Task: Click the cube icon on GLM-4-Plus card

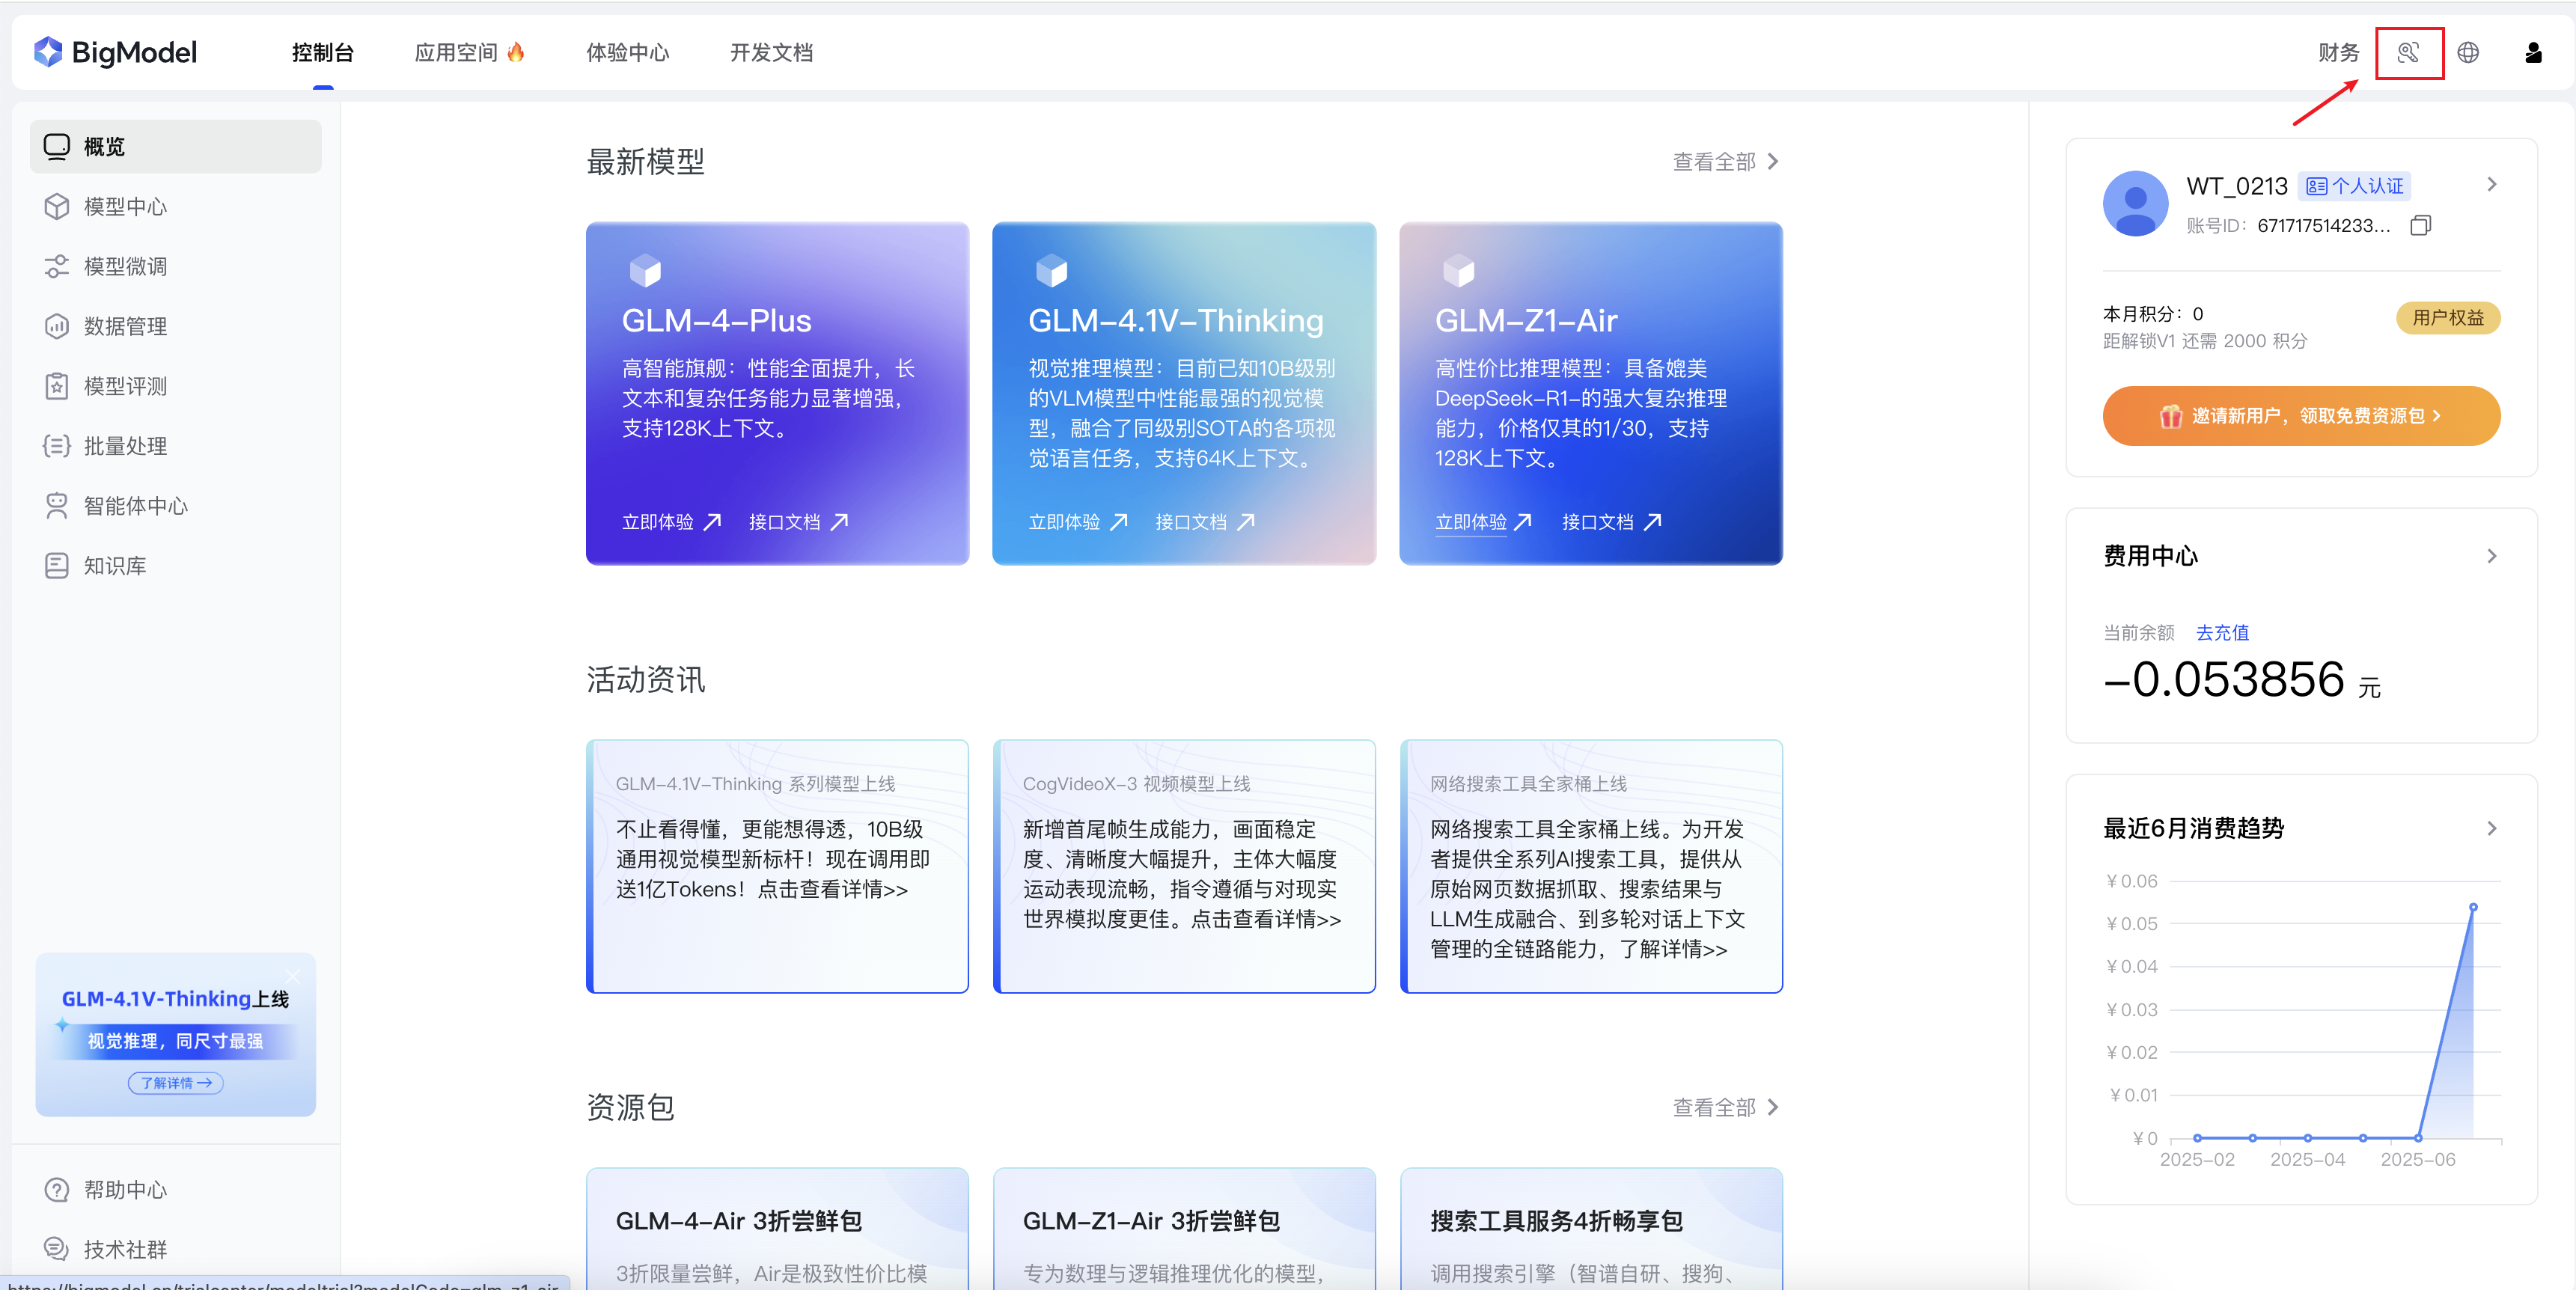Action: pos(645,270)
